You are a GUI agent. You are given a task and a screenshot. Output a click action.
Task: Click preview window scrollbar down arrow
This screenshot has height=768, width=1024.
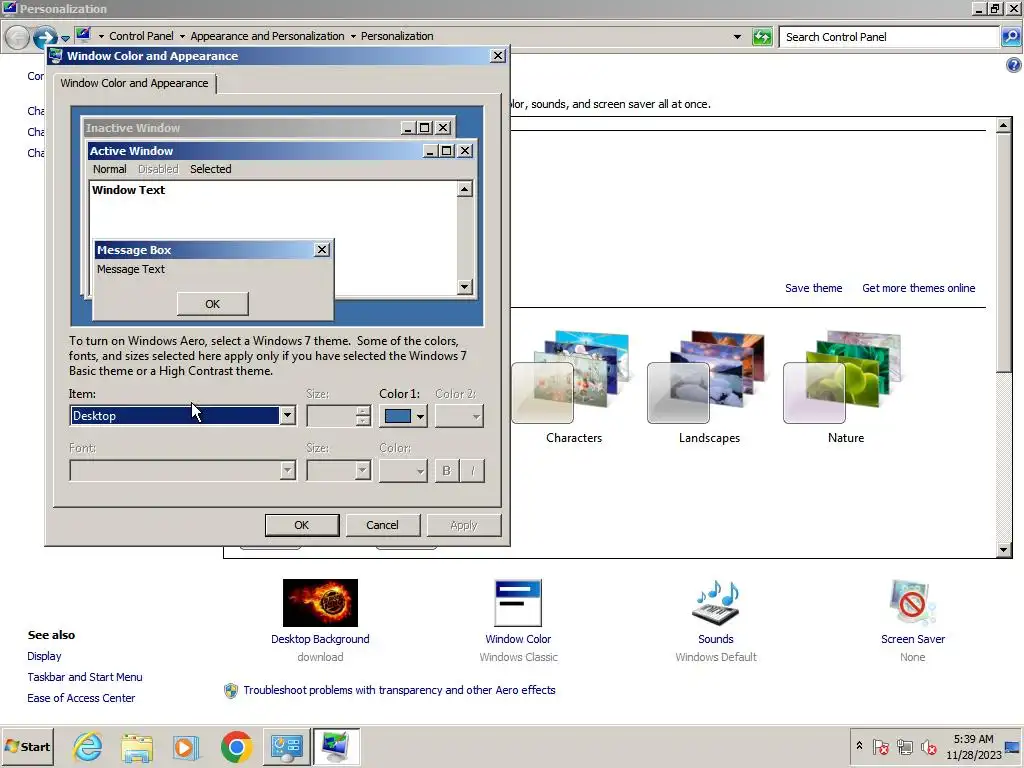(465, 287)
